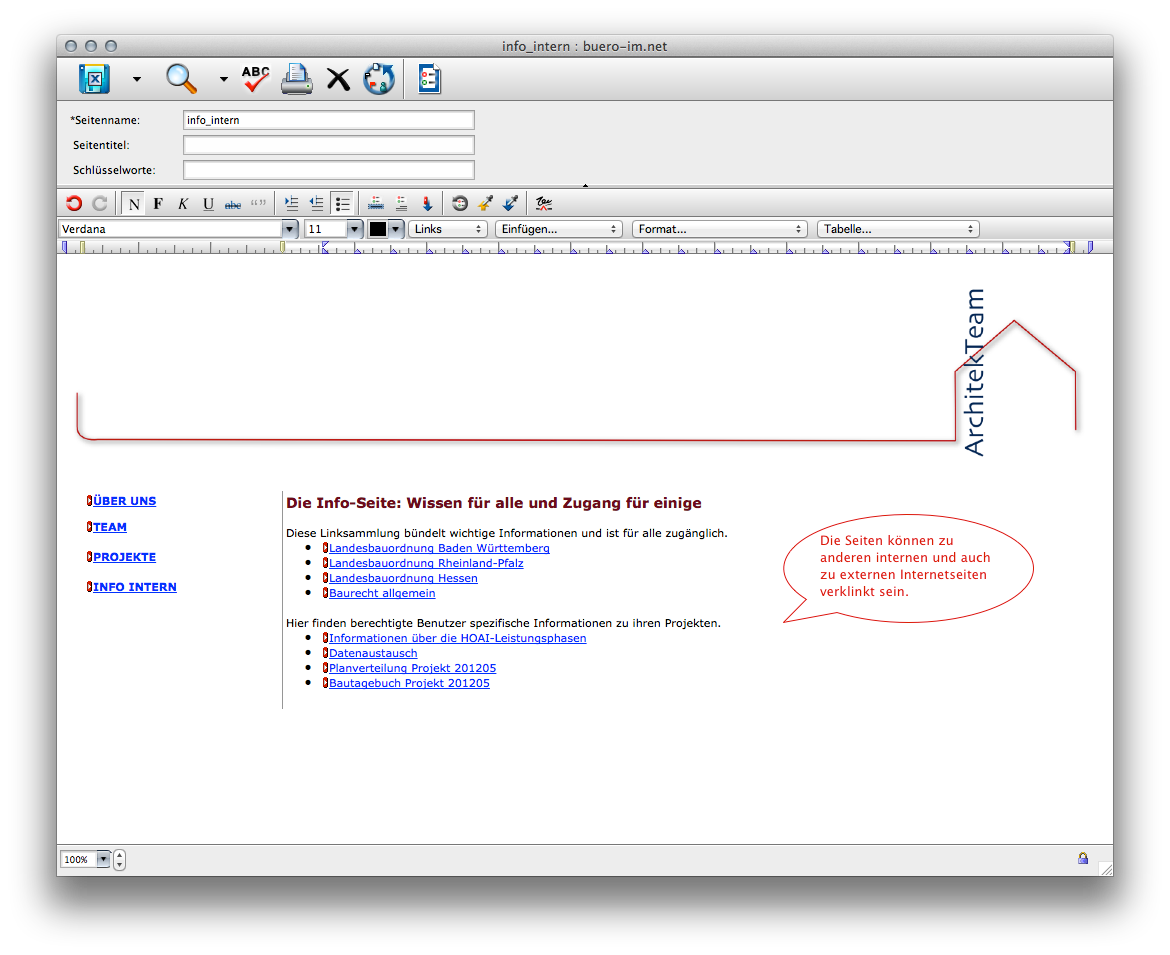This screenshot has height=955, width=1170.
Task: Click the save page floppy disk icon
Action: (x=94, y=78)
